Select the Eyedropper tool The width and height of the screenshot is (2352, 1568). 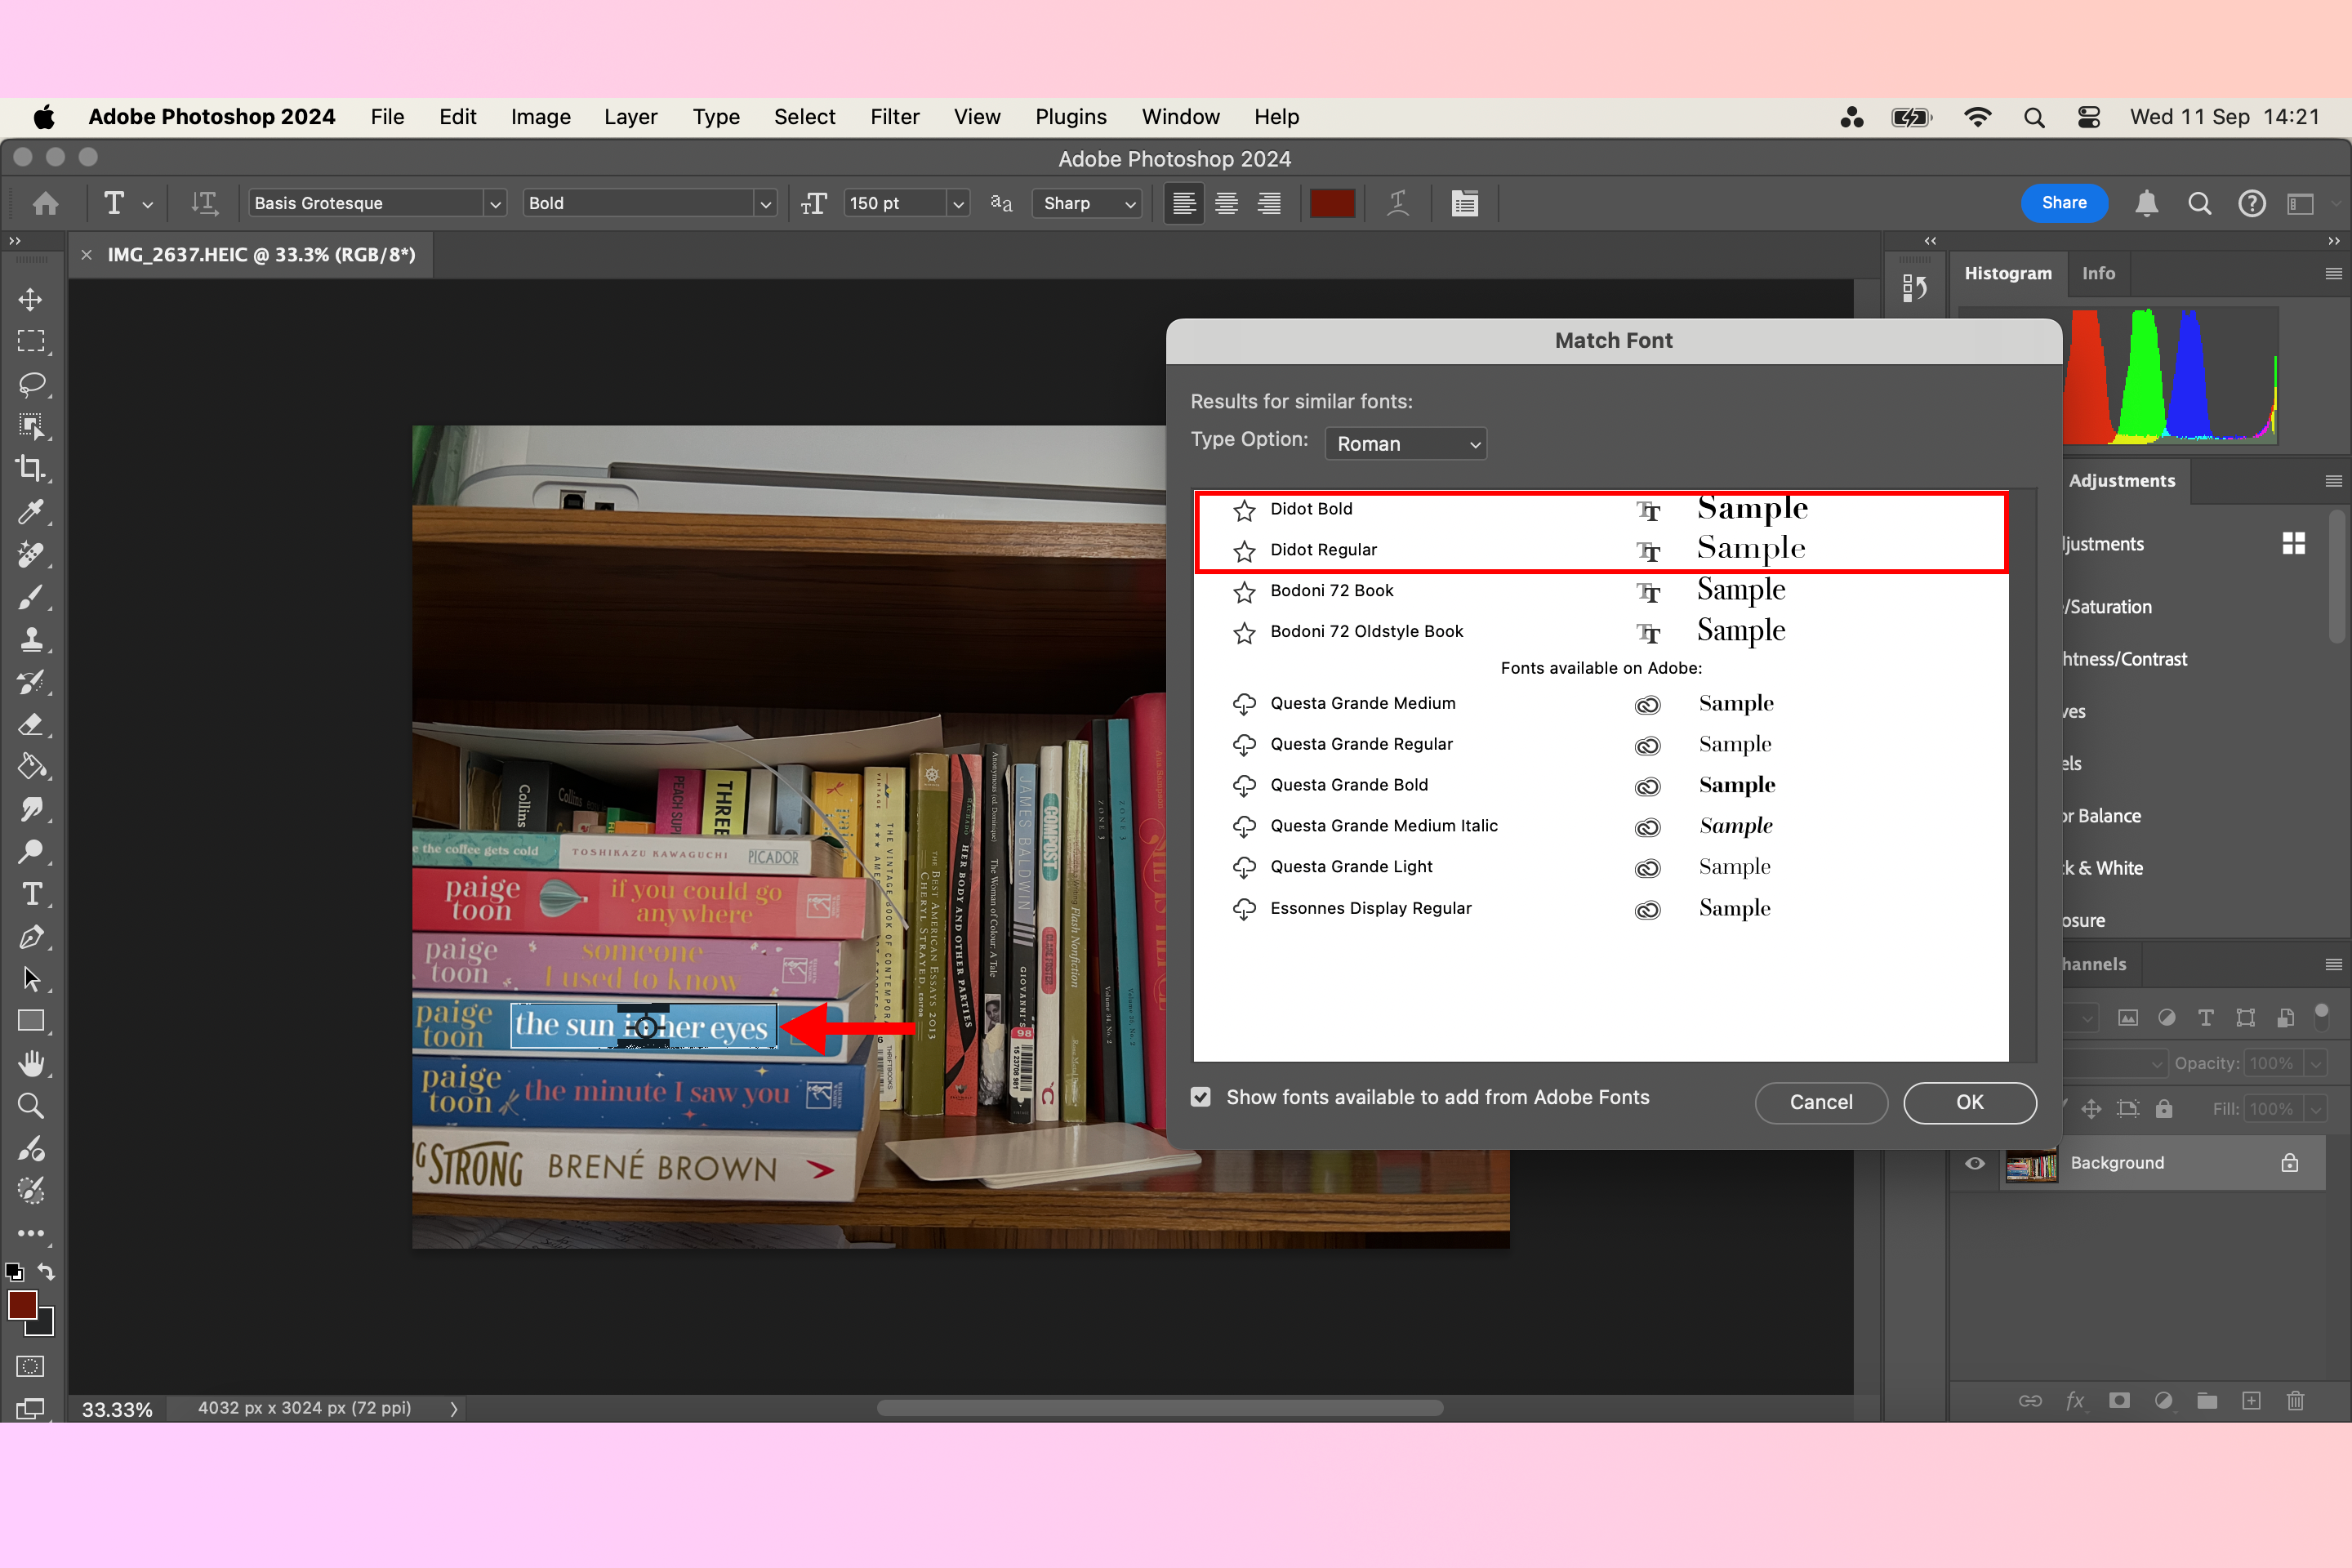point(30,511)
